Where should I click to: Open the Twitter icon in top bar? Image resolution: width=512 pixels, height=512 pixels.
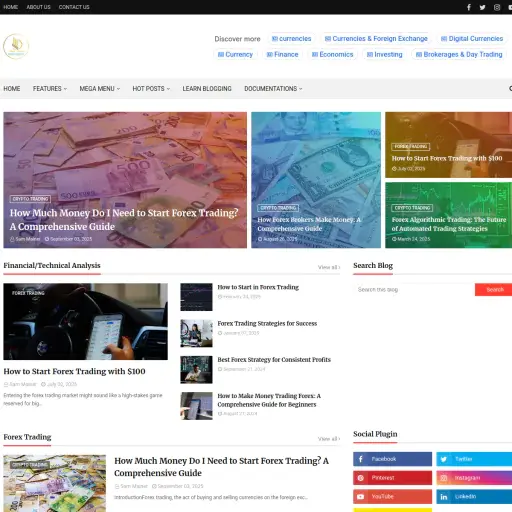coord(482,7)
